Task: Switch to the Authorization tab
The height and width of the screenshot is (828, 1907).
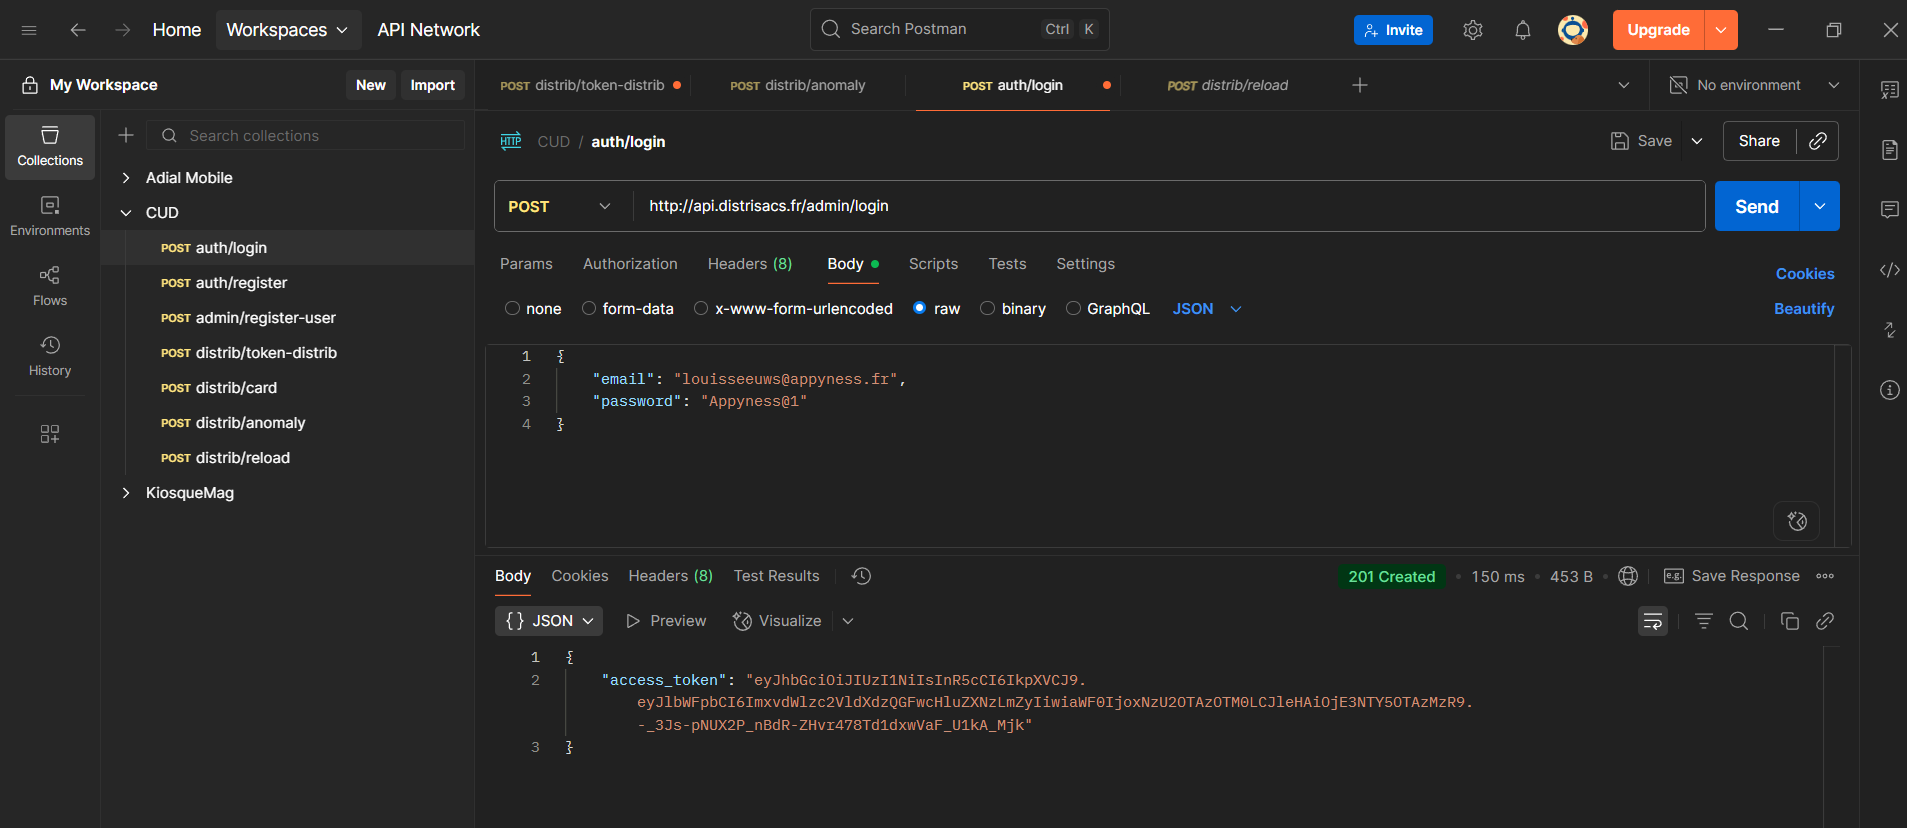Action: pyautogui.click(x=630, y=264)
